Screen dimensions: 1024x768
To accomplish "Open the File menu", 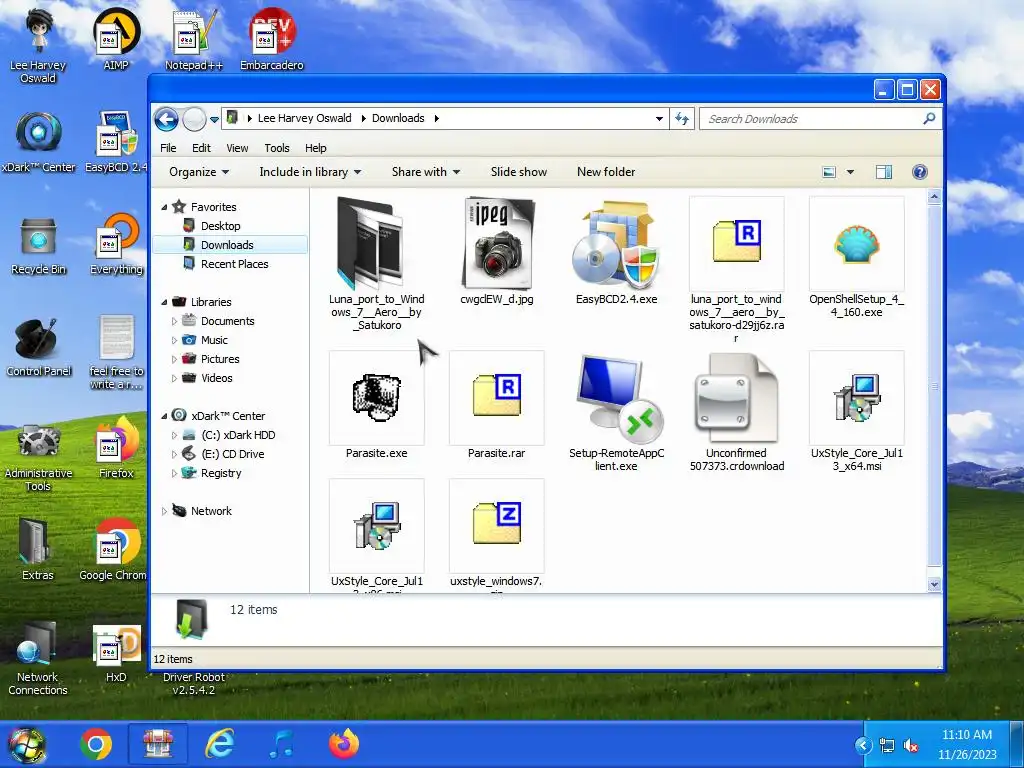I will (x=168, y=148).
